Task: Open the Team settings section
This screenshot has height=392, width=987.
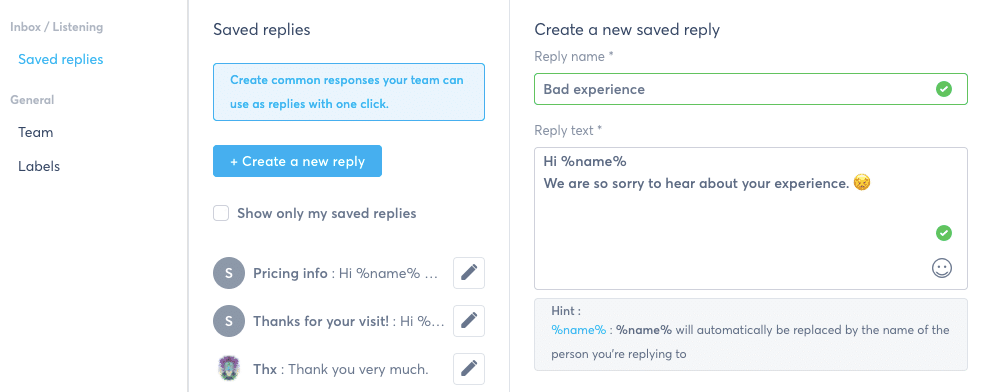Action: coord(35,132)
